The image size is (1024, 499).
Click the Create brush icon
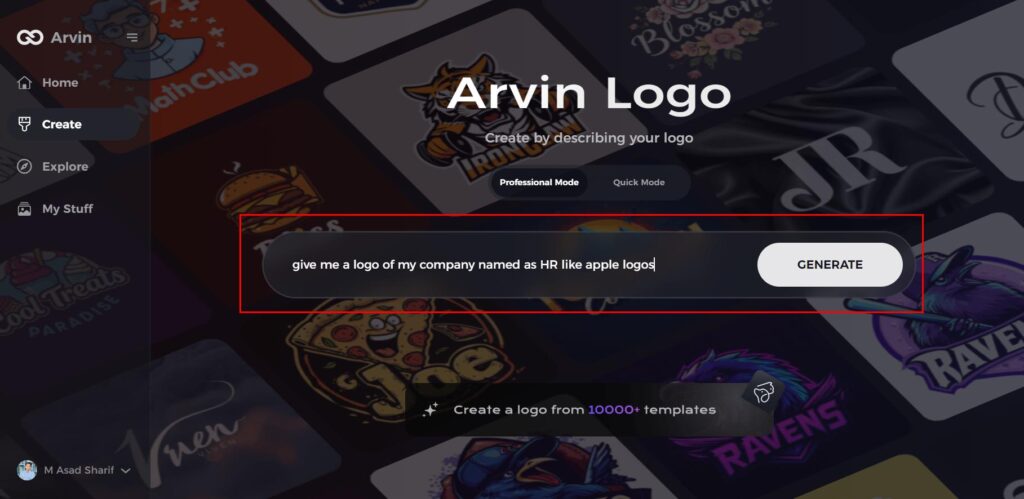pos(24,124)
